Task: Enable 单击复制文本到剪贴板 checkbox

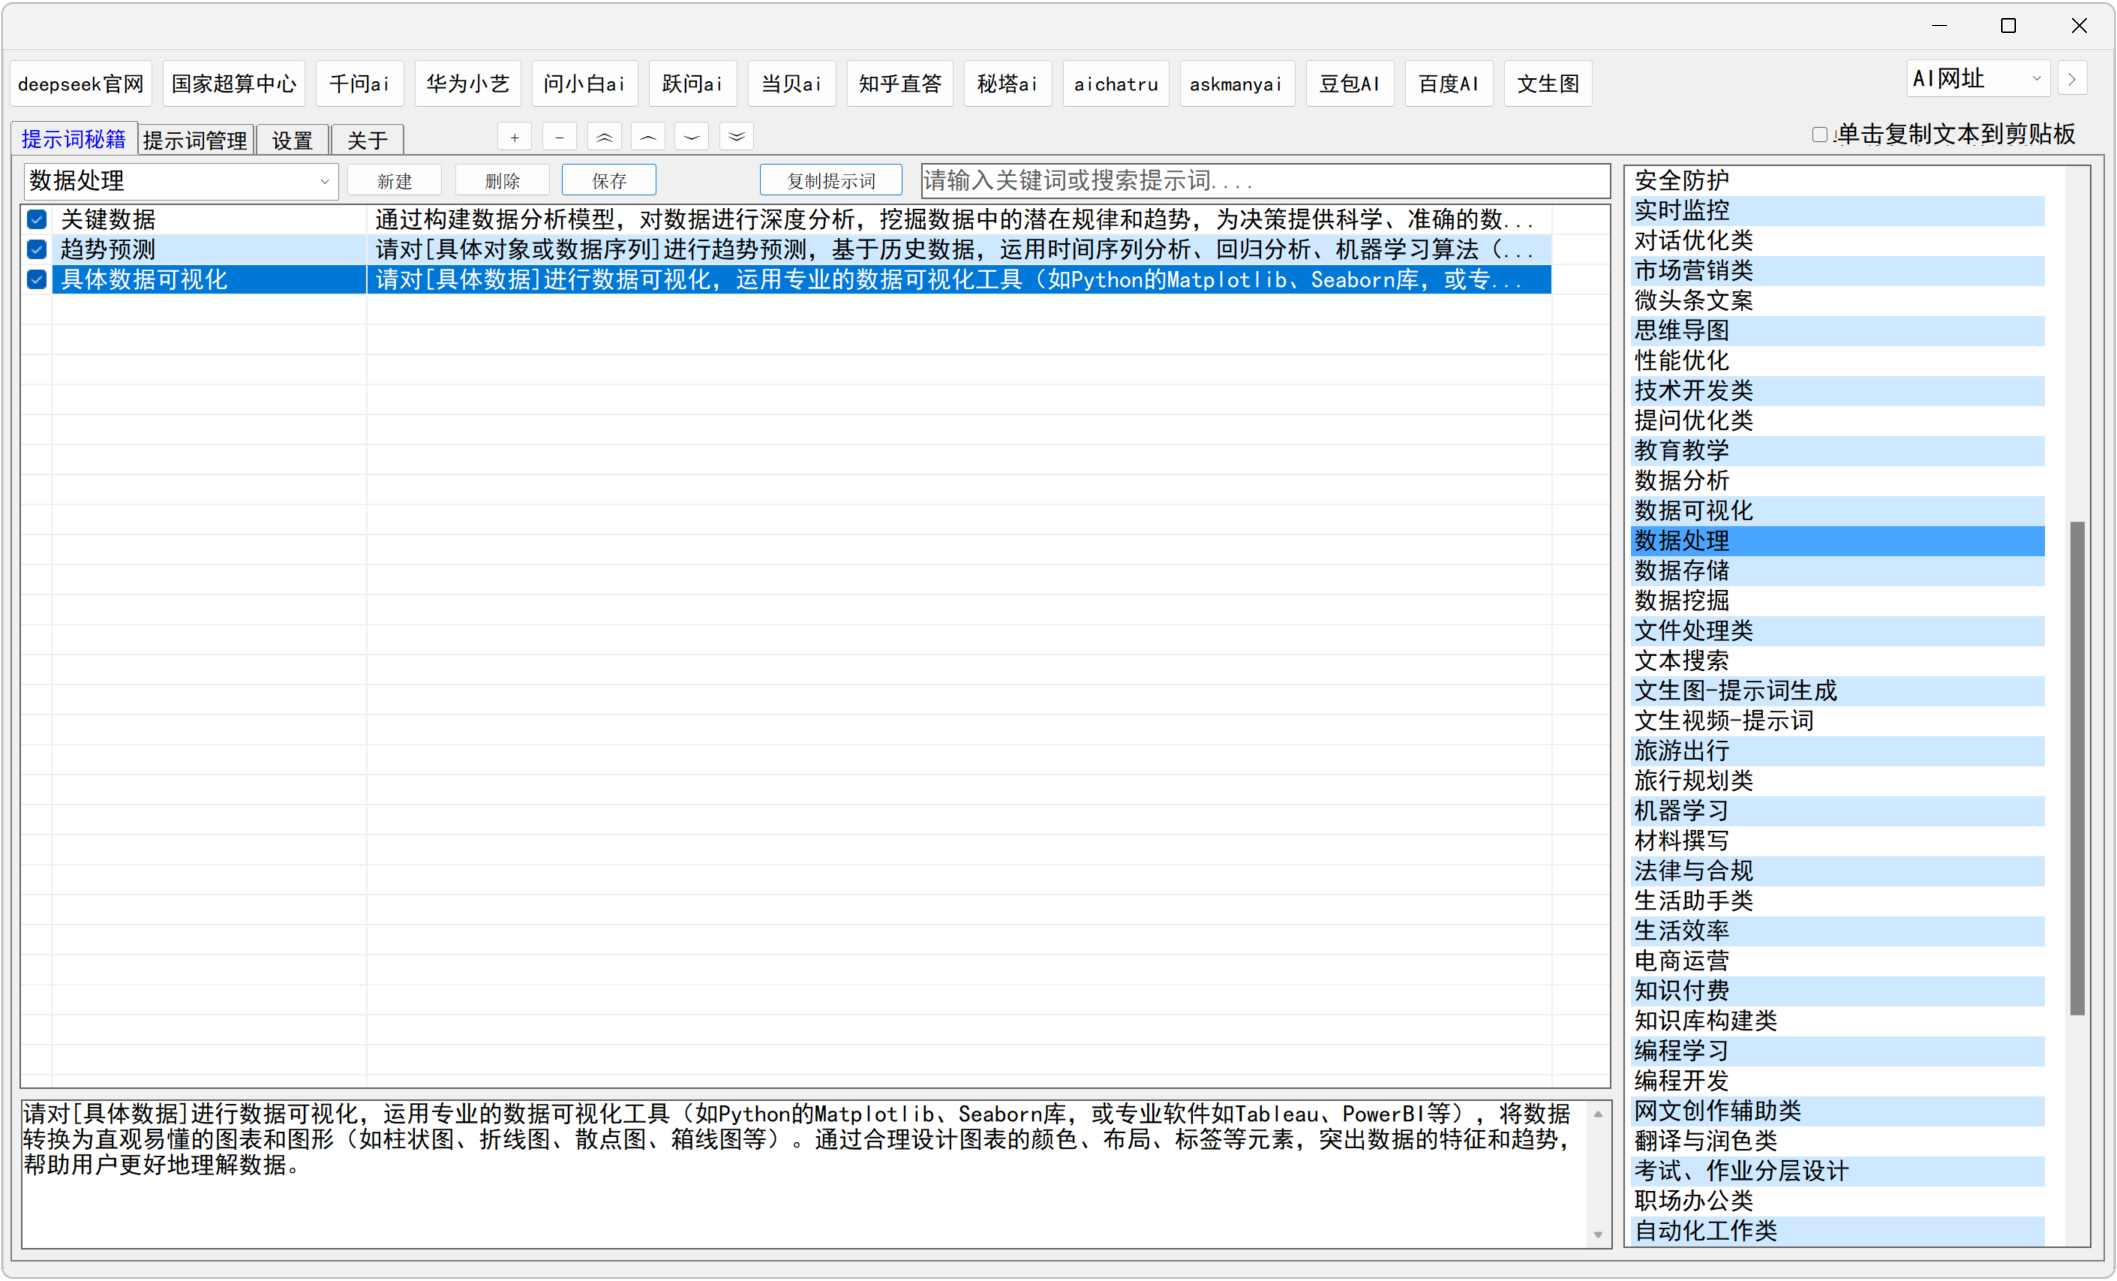Action: tap(1820, 135)
